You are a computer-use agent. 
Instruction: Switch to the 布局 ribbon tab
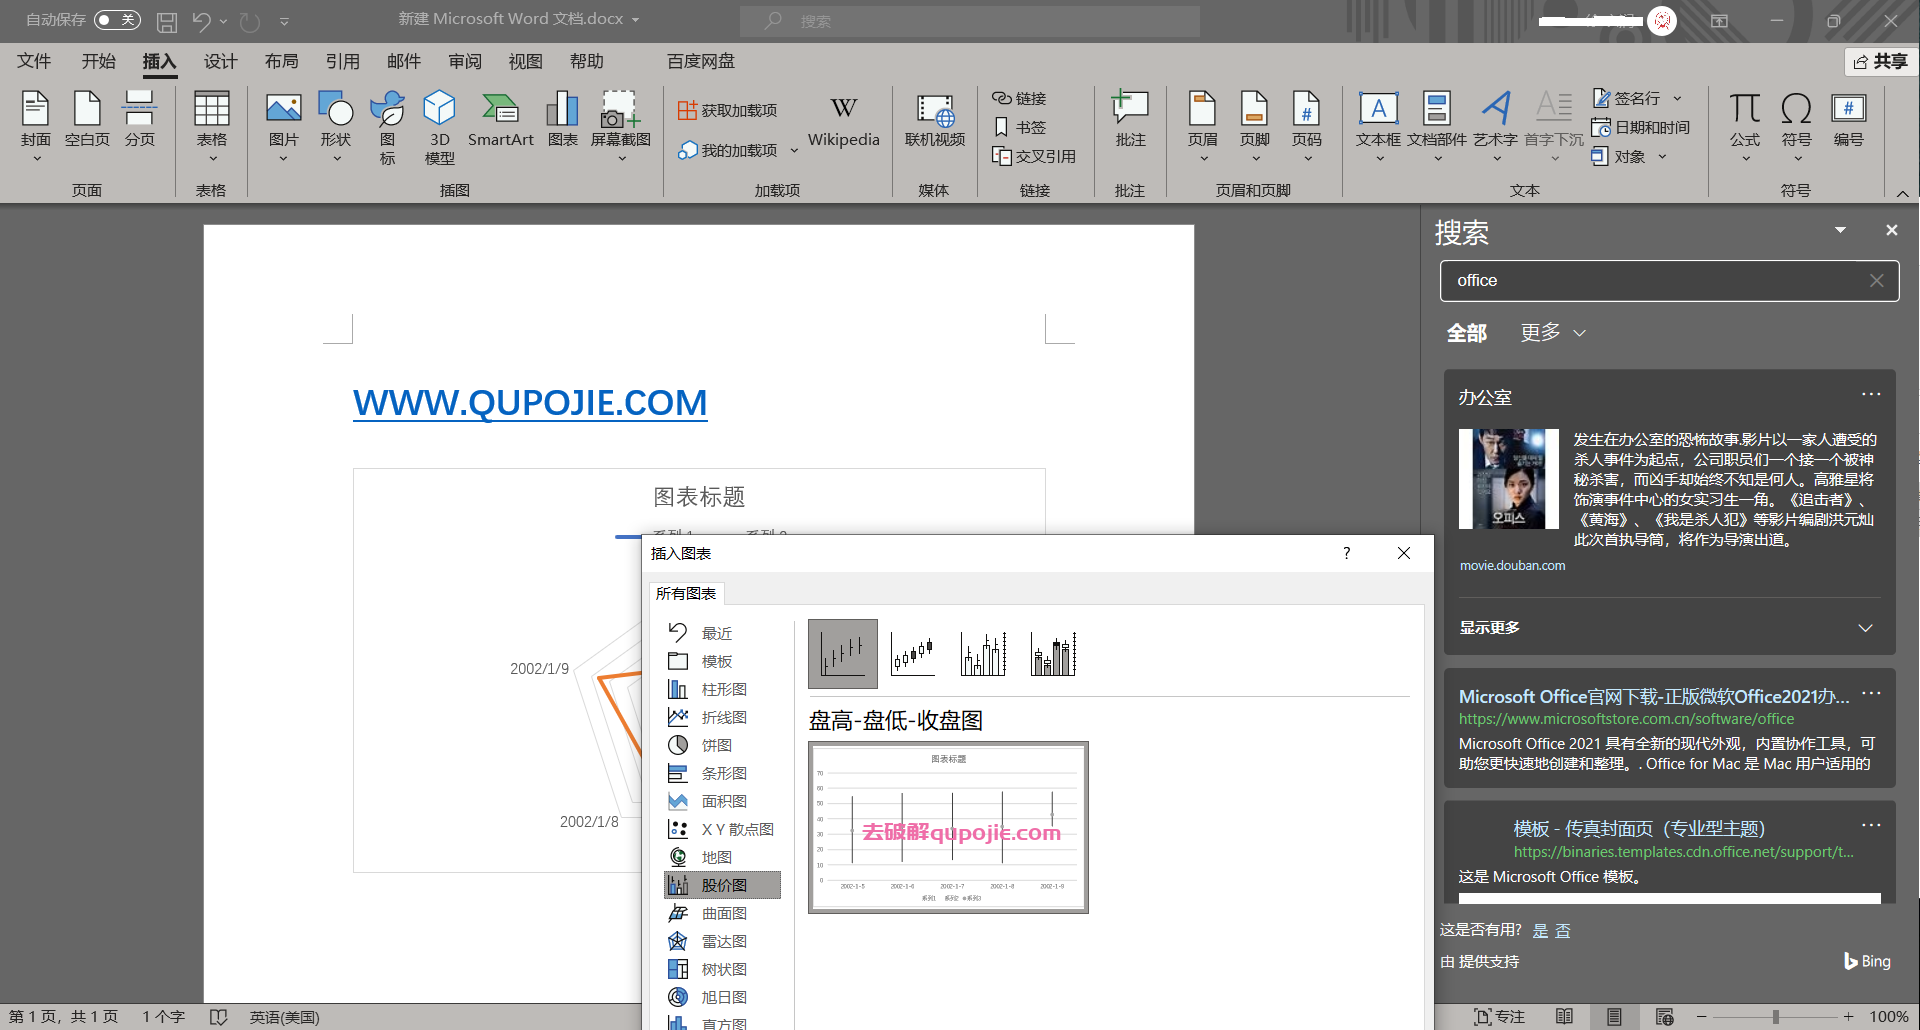click(281, 62)
